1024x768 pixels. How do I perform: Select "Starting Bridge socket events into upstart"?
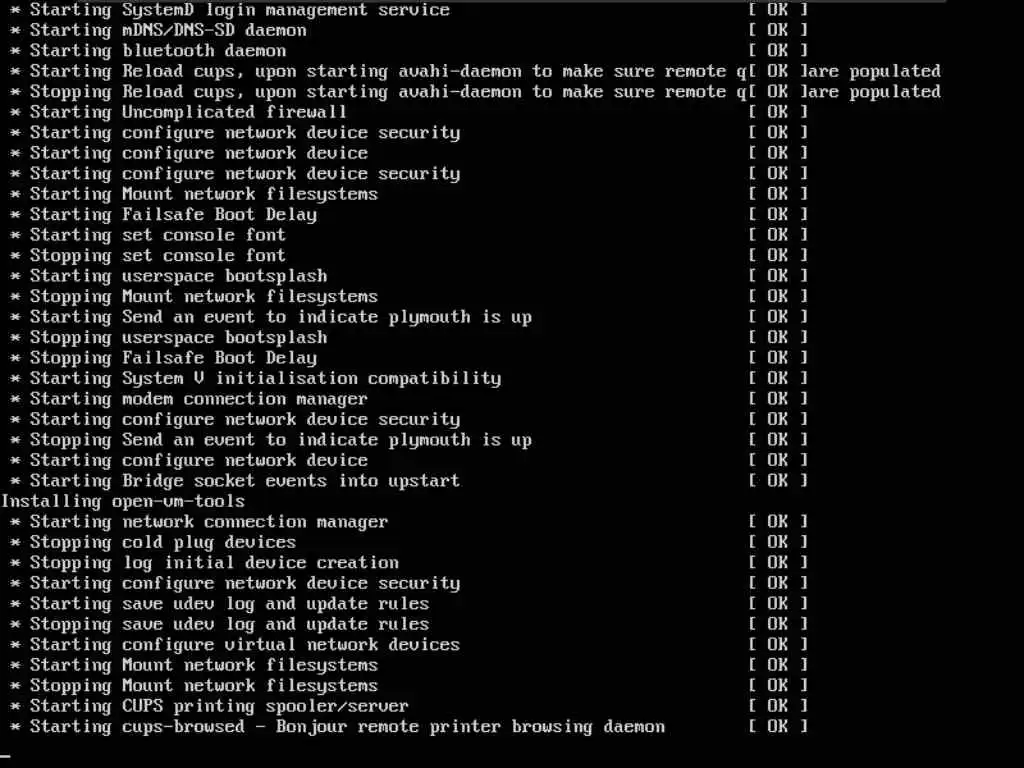click(x=245, y=481)
